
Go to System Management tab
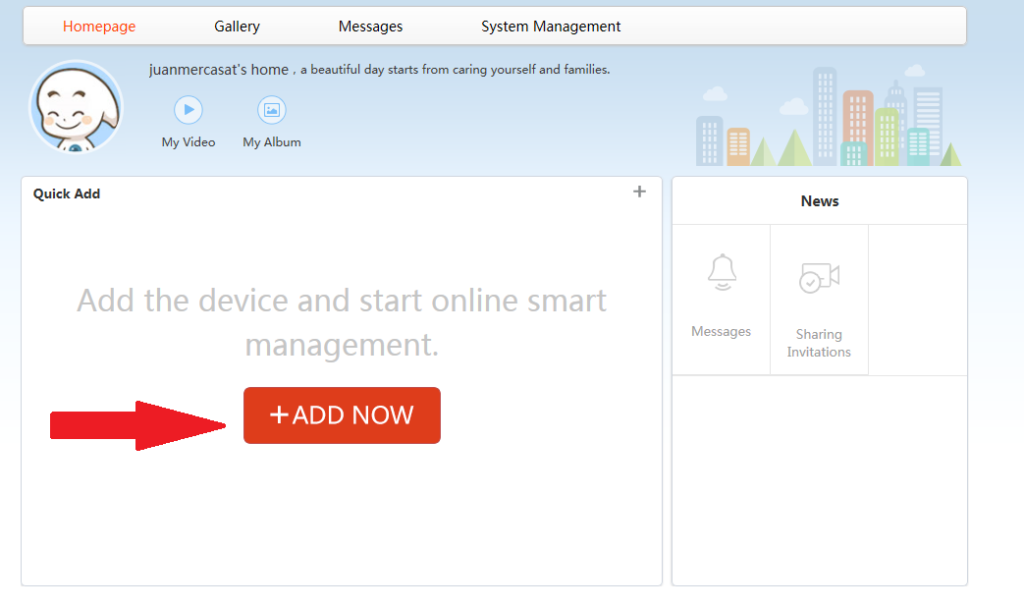(551, 26)
